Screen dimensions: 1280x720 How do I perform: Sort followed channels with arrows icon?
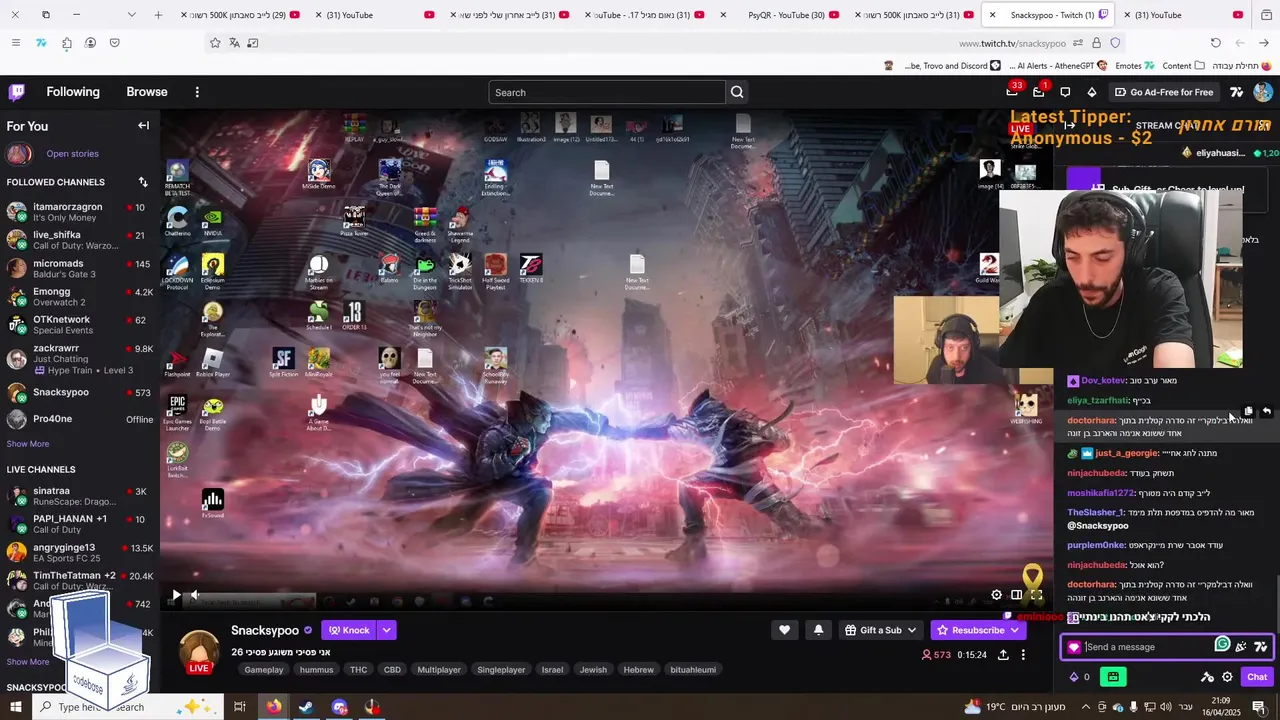143,182
